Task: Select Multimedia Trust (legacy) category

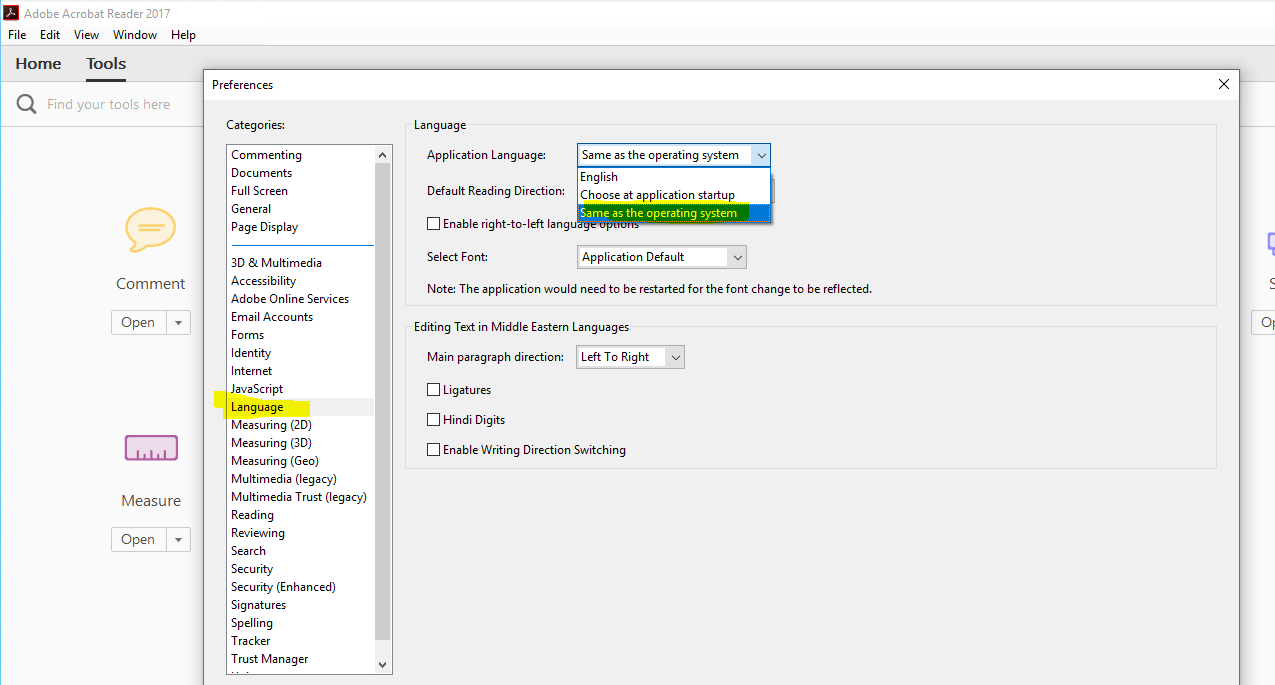Action: (299, 497)
